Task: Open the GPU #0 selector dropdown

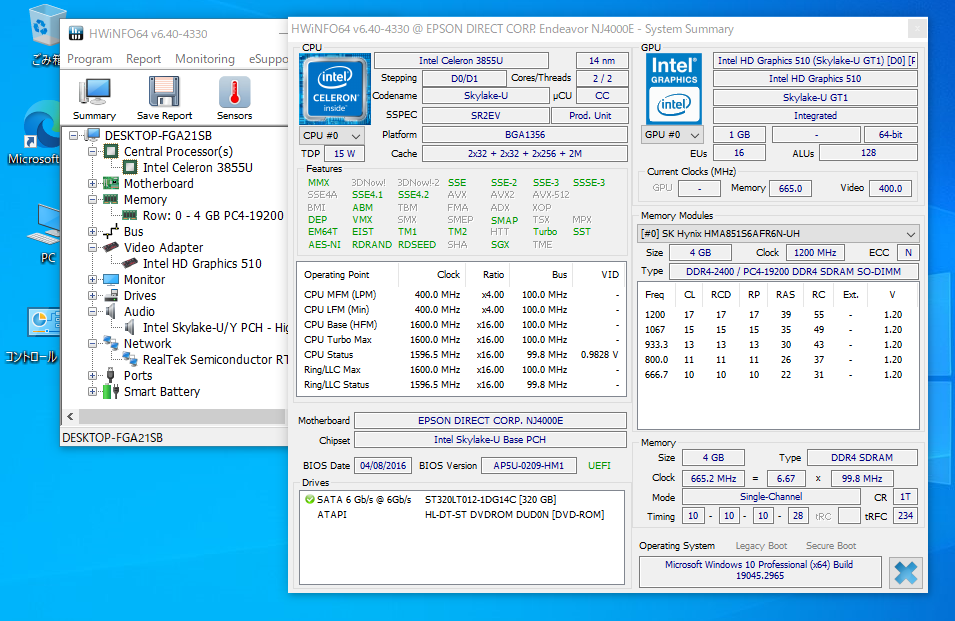Action: [x=673, y=135]
